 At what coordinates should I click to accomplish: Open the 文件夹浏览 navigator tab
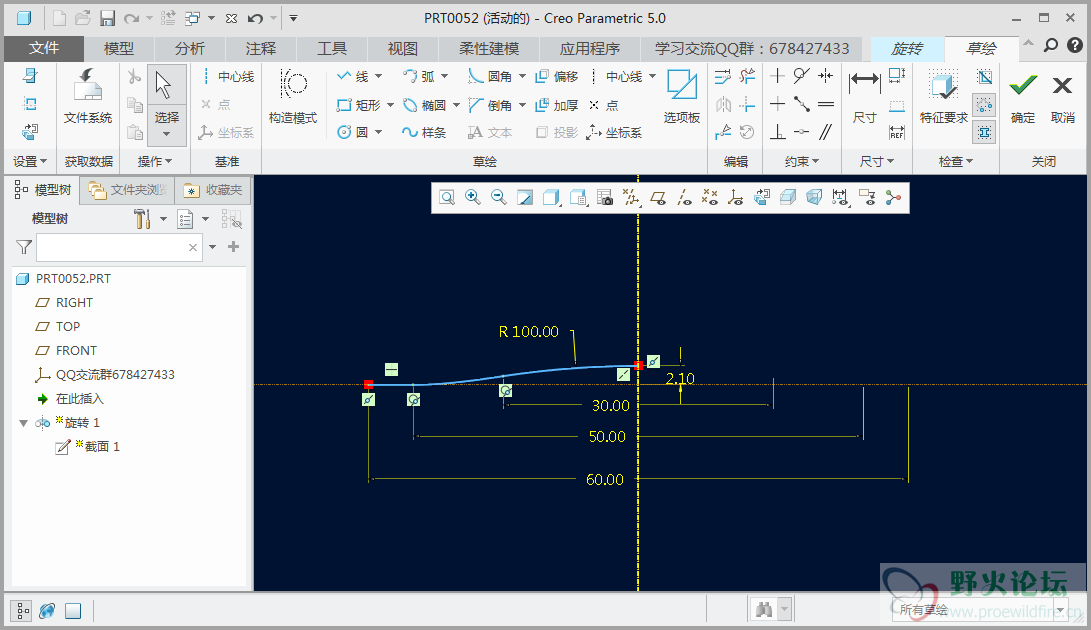point(127,190)
